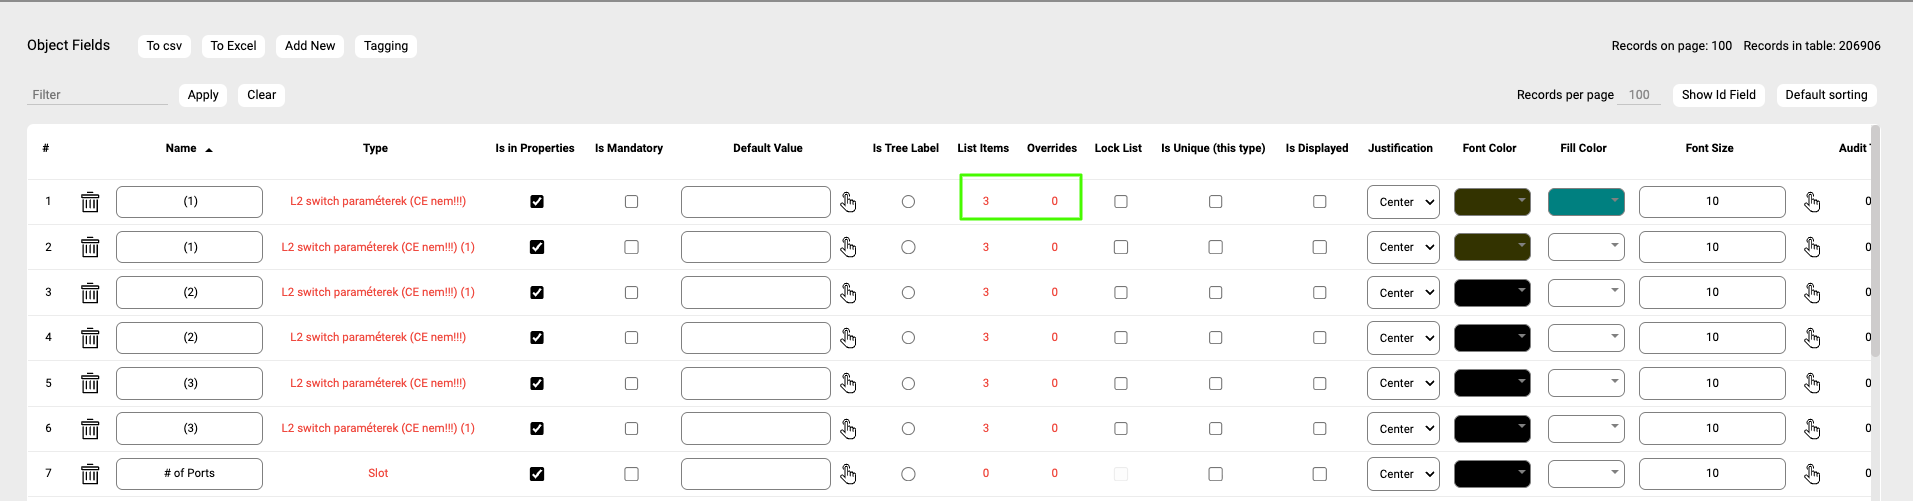Click the 'Type' column header
Screen dimensions: 1913x501
(x=375, y=148)
